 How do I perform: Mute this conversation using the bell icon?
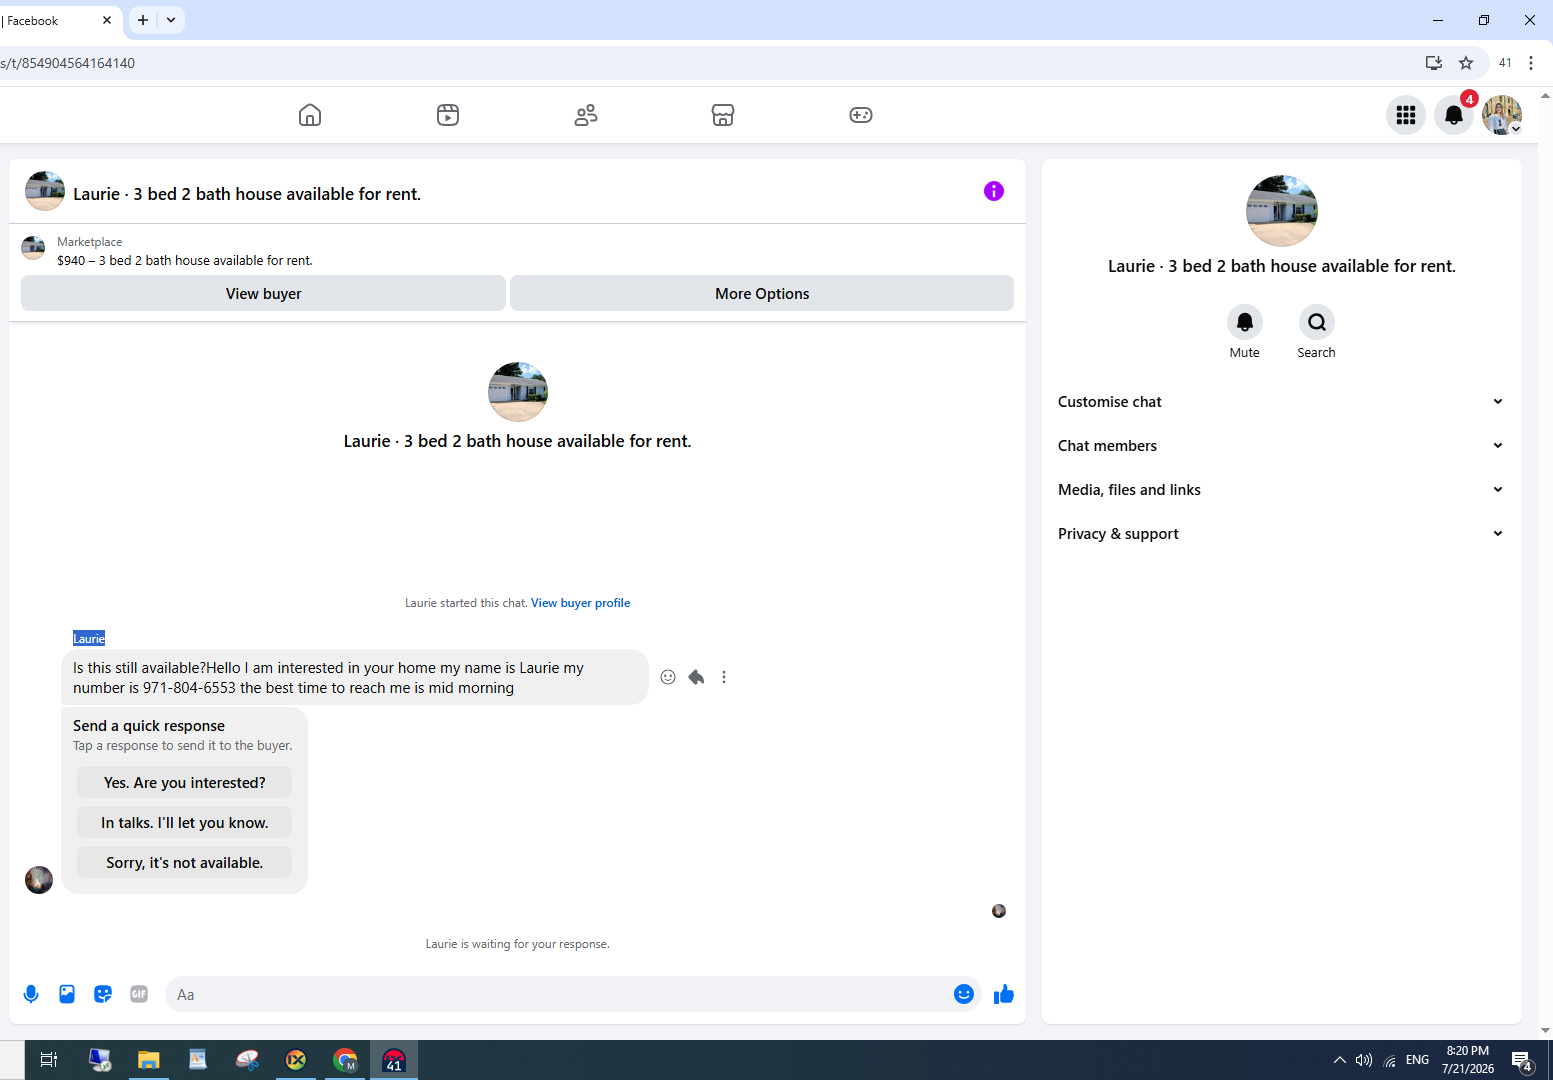(1245, 322)
